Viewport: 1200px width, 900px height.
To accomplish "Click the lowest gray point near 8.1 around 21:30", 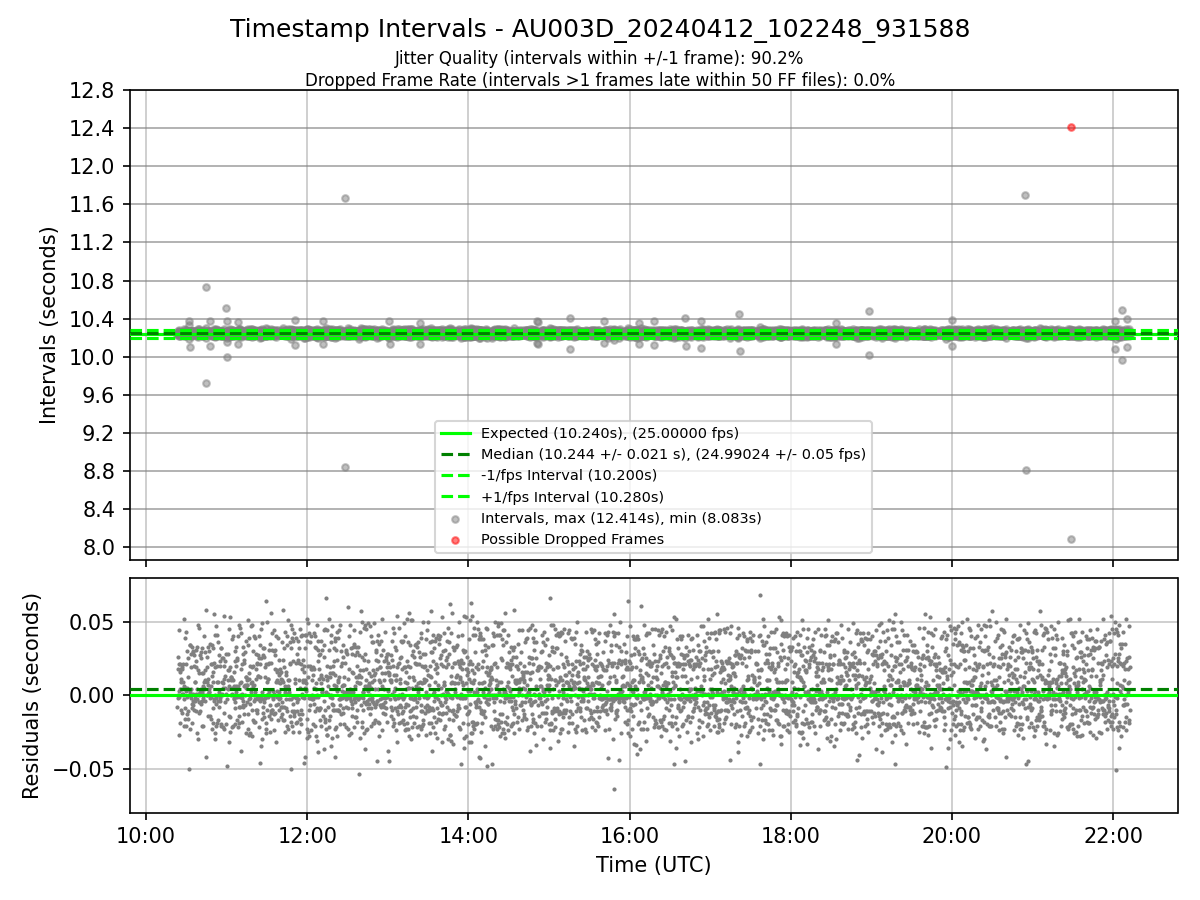I will point(1071,539).
